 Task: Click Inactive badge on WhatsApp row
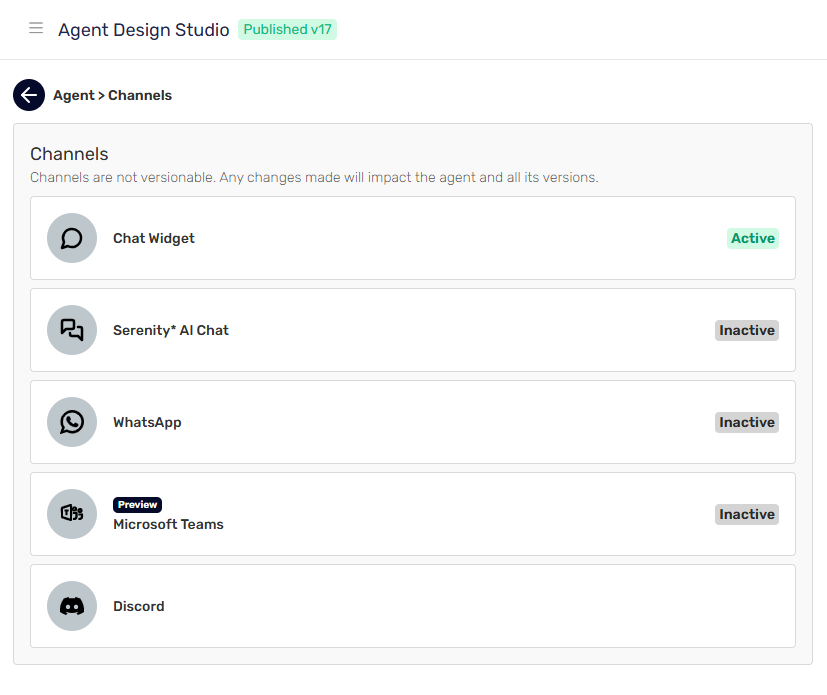[746, 422]
